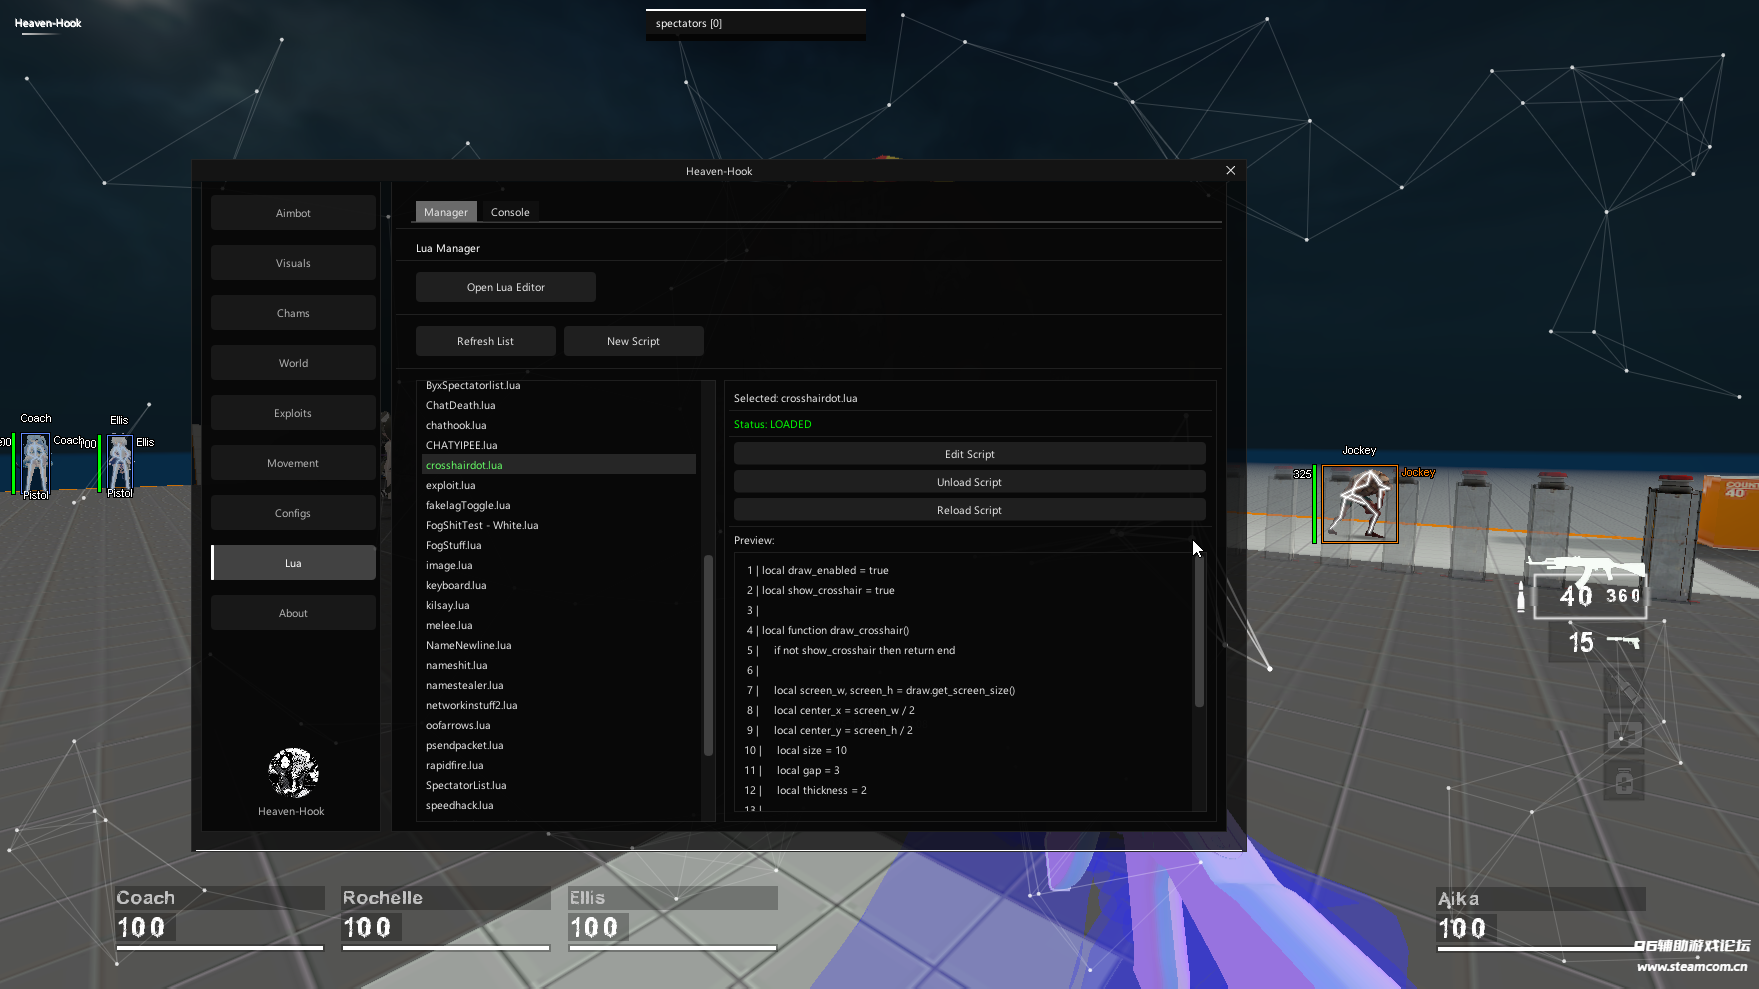1759x989 pixels.
Task: Open the Aimbot section
Action: click(x=293, y=213)
